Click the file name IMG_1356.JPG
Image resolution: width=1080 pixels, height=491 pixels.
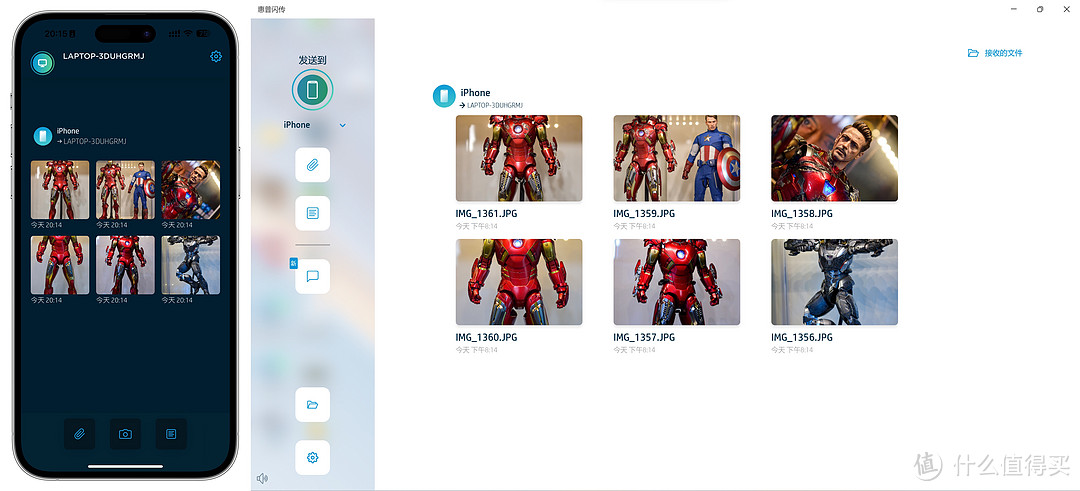802,337
